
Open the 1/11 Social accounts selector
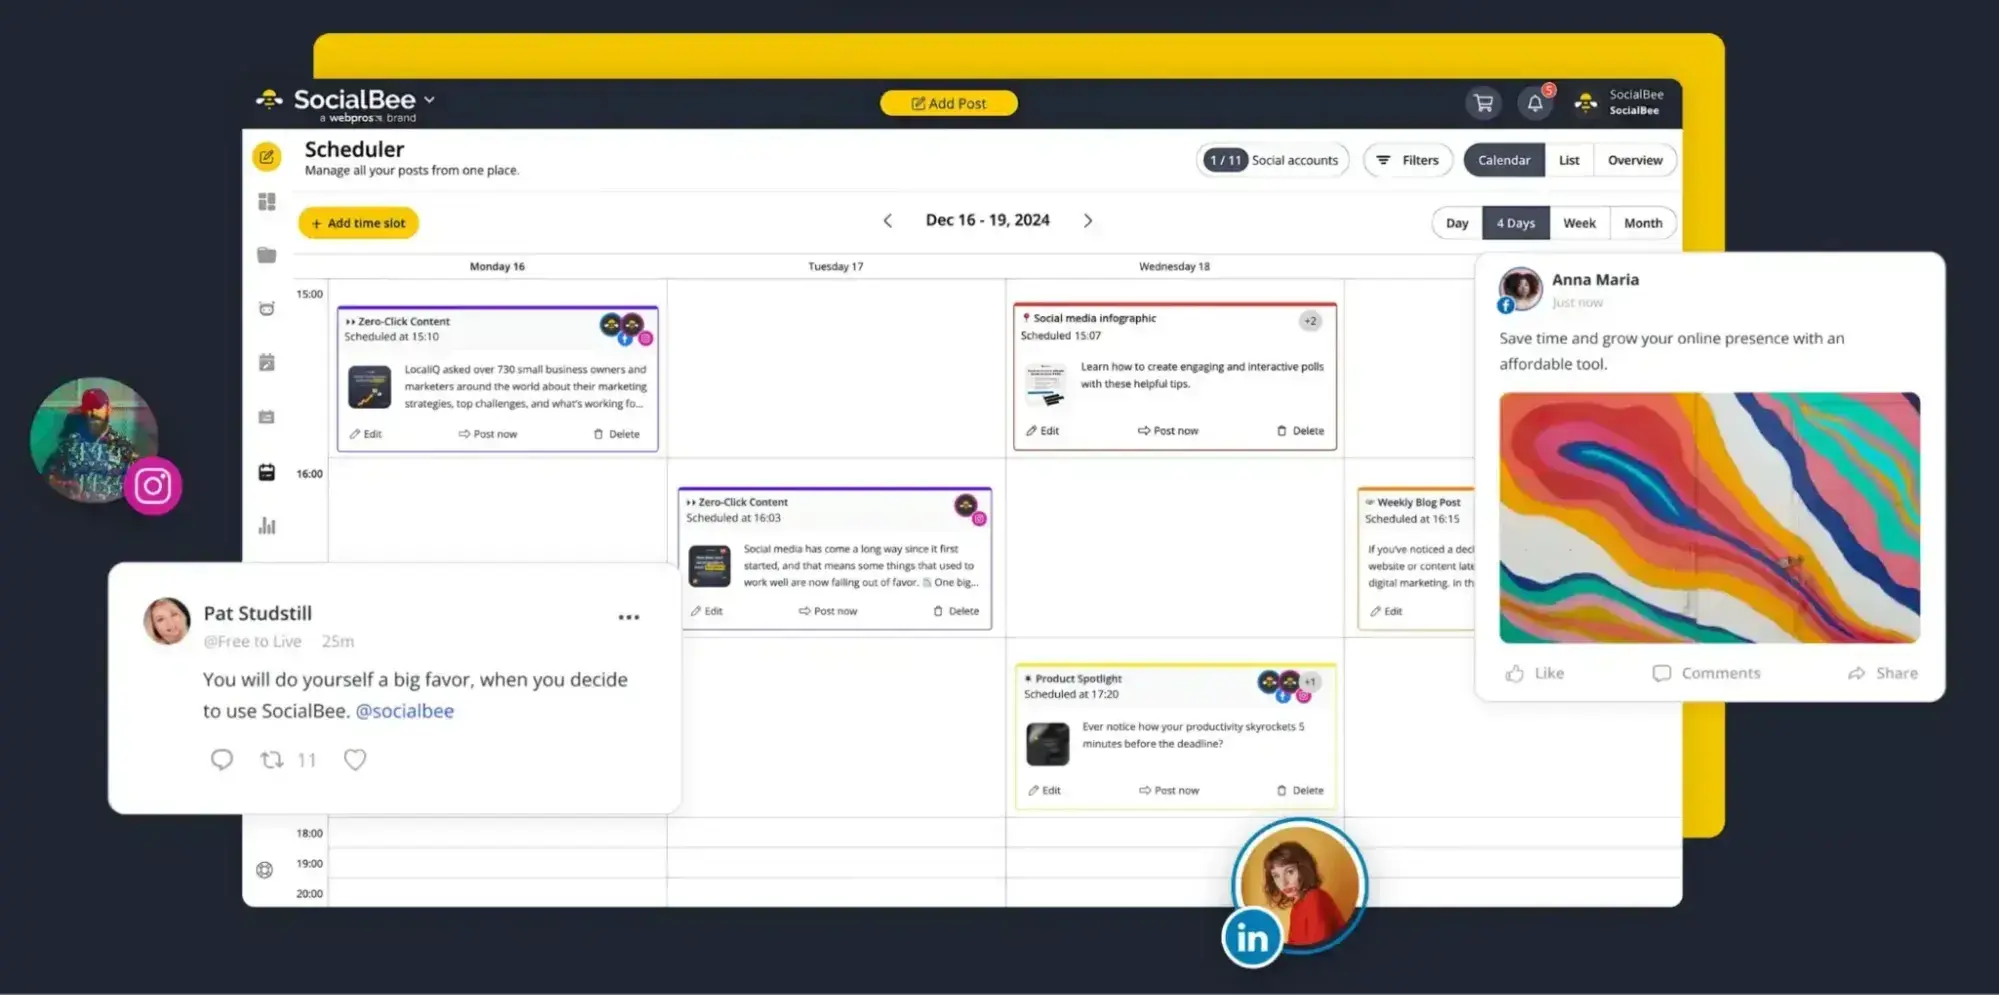(1272, 159)
